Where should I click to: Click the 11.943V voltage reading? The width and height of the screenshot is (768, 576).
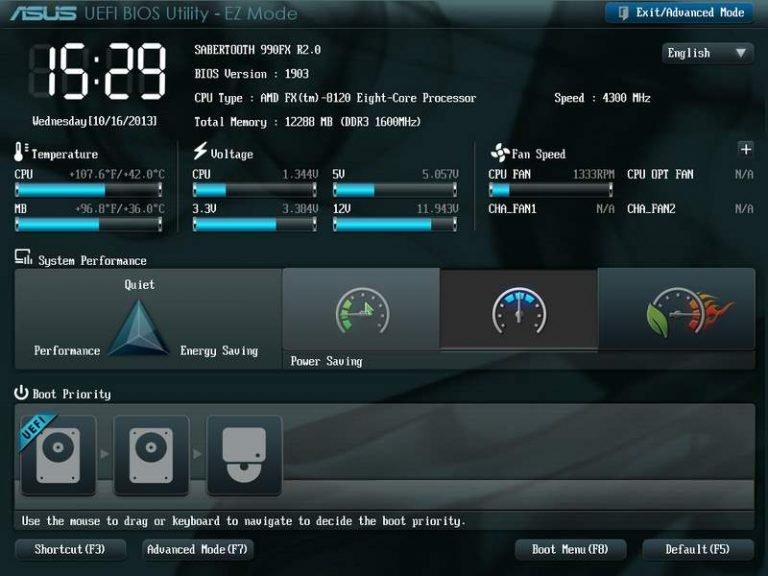click(x=438, y=209)
